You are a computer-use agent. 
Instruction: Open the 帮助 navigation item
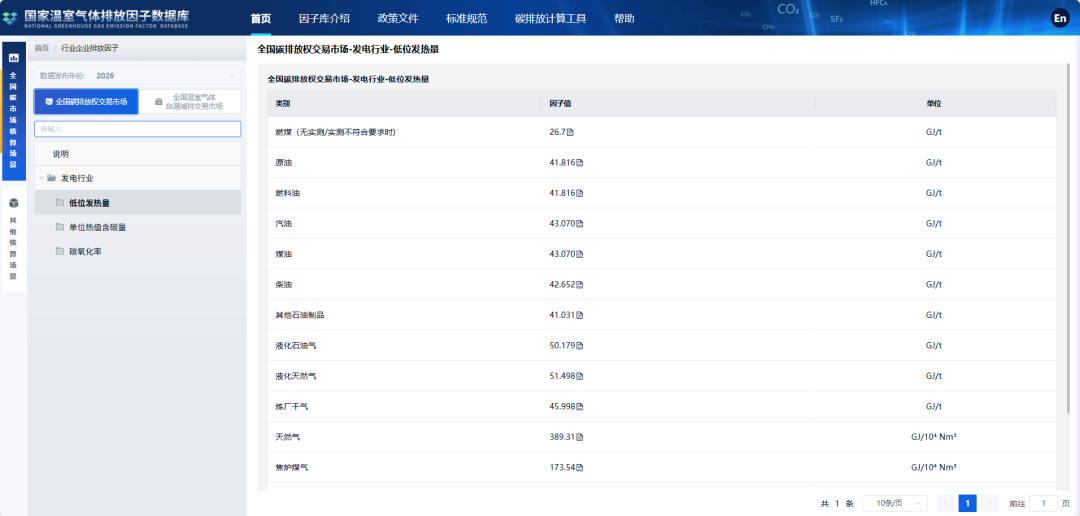point(624,19)
